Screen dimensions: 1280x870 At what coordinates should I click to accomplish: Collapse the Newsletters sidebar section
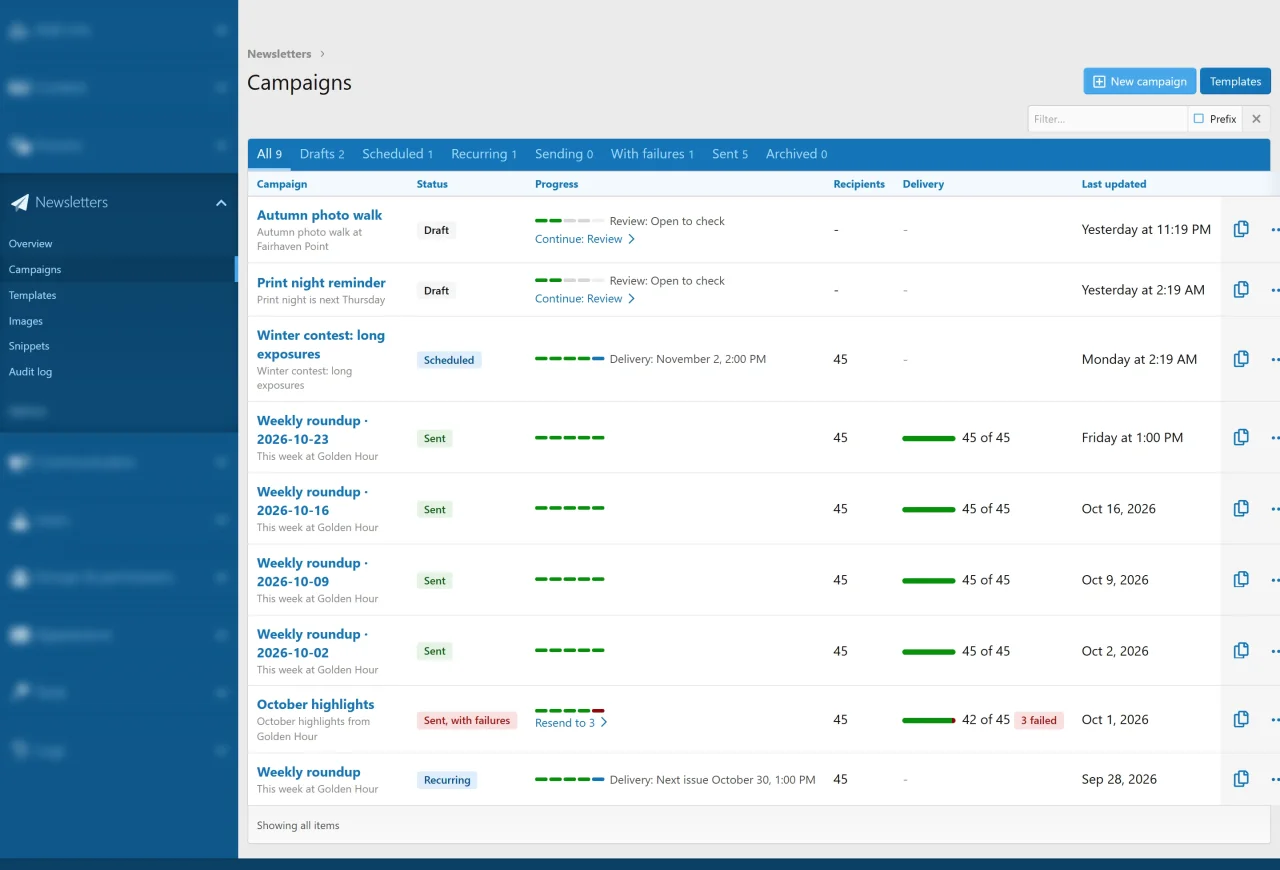click(x=221, y=203)
